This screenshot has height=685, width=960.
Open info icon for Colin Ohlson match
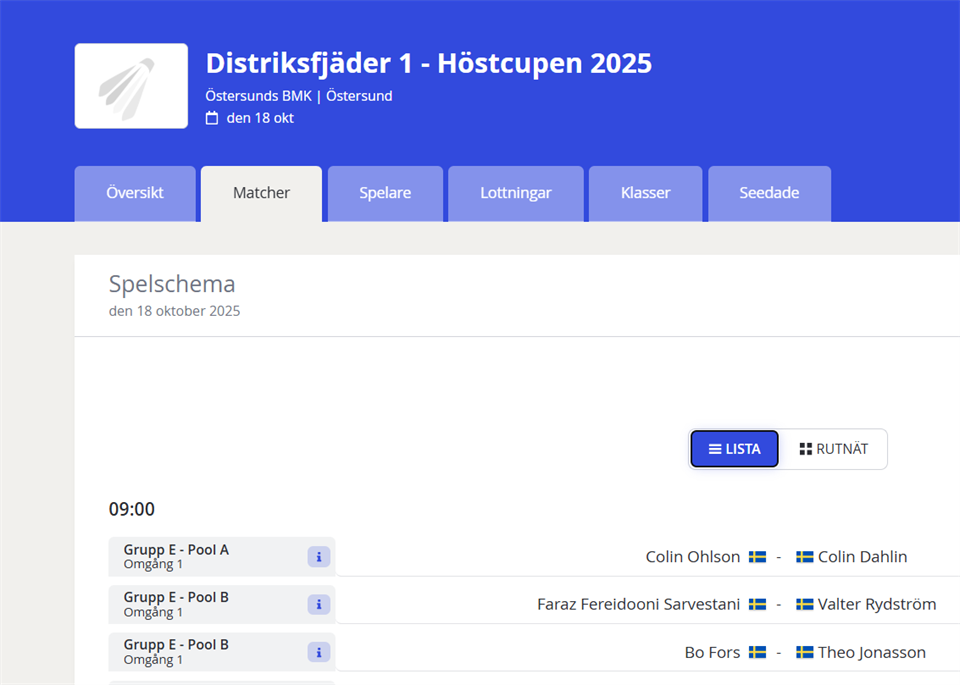click(x=318, y=557)
